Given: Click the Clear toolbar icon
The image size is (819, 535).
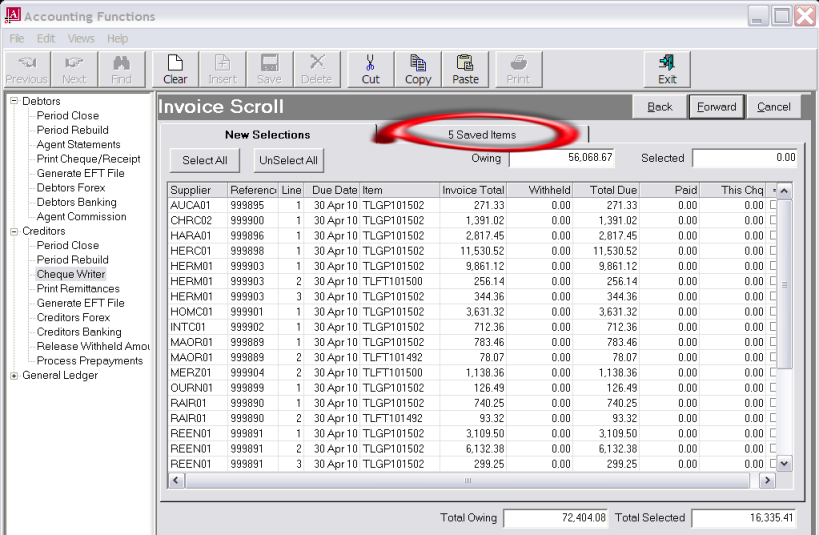Looking at the screenshot, I should [175, 69].
